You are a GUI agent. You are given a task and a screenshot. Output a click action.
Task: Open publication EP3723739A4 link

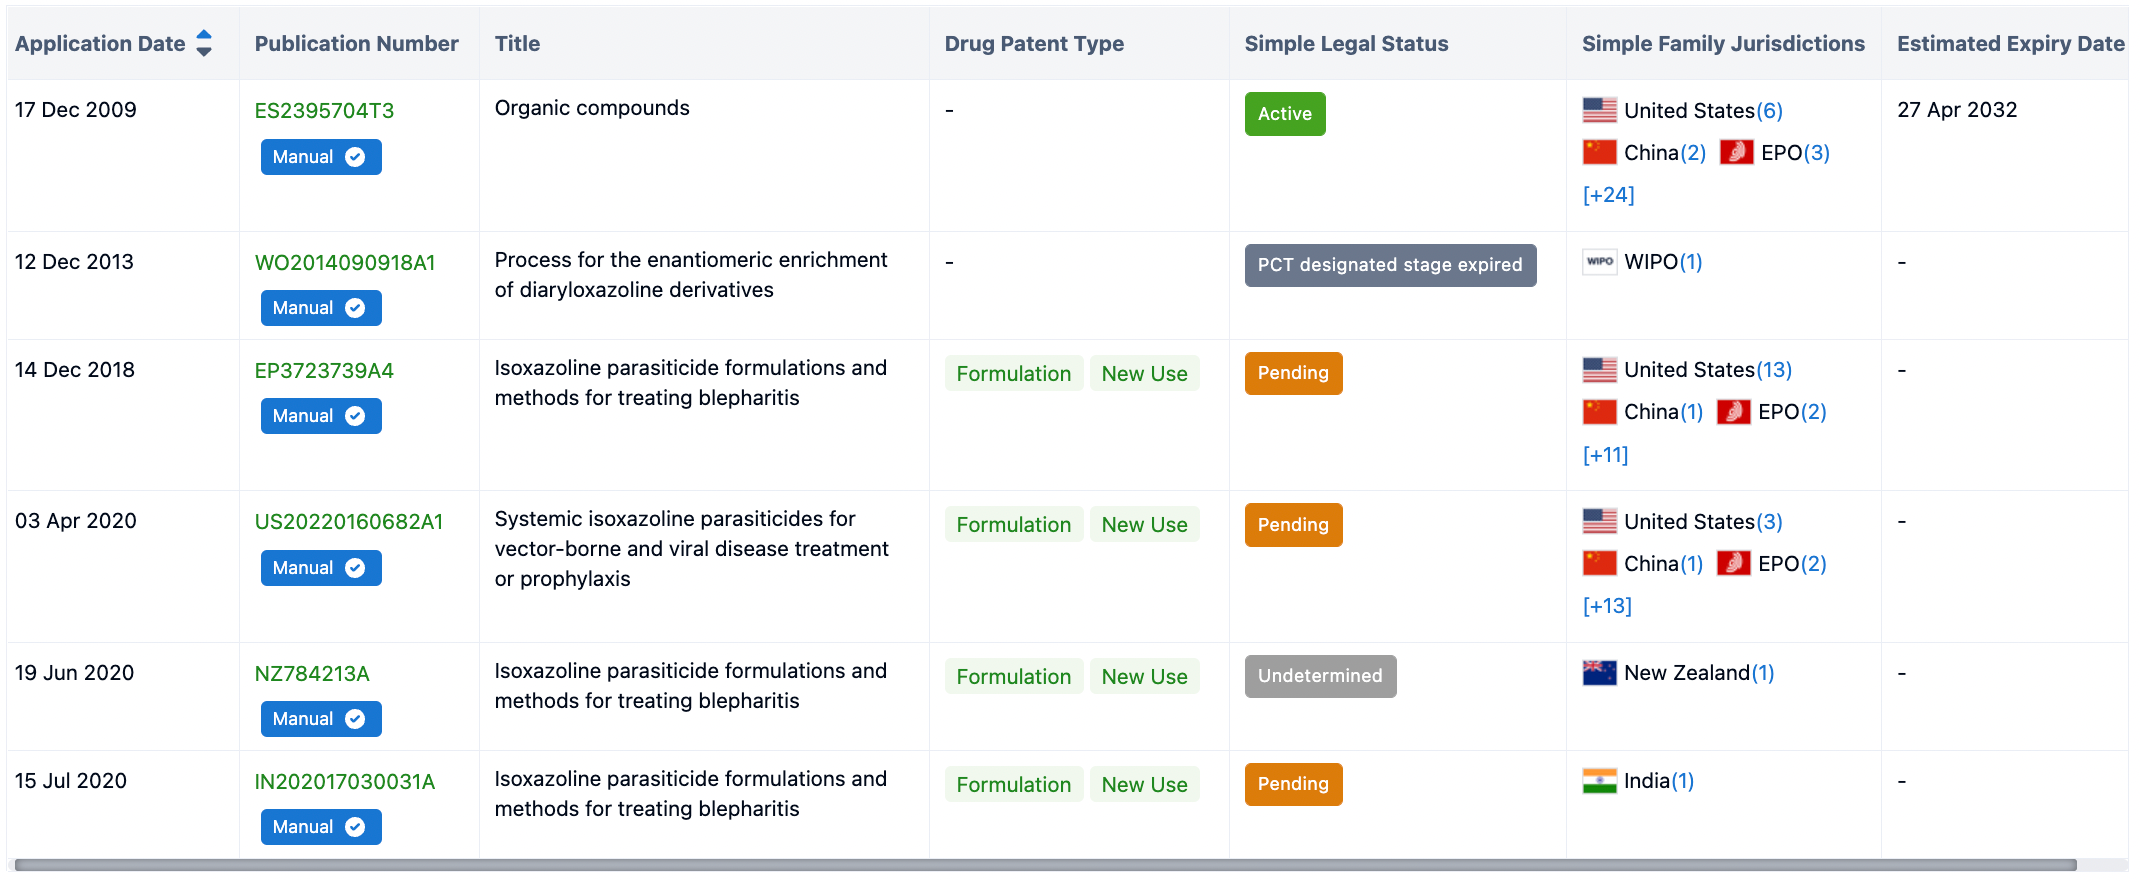tap(324, 371)
